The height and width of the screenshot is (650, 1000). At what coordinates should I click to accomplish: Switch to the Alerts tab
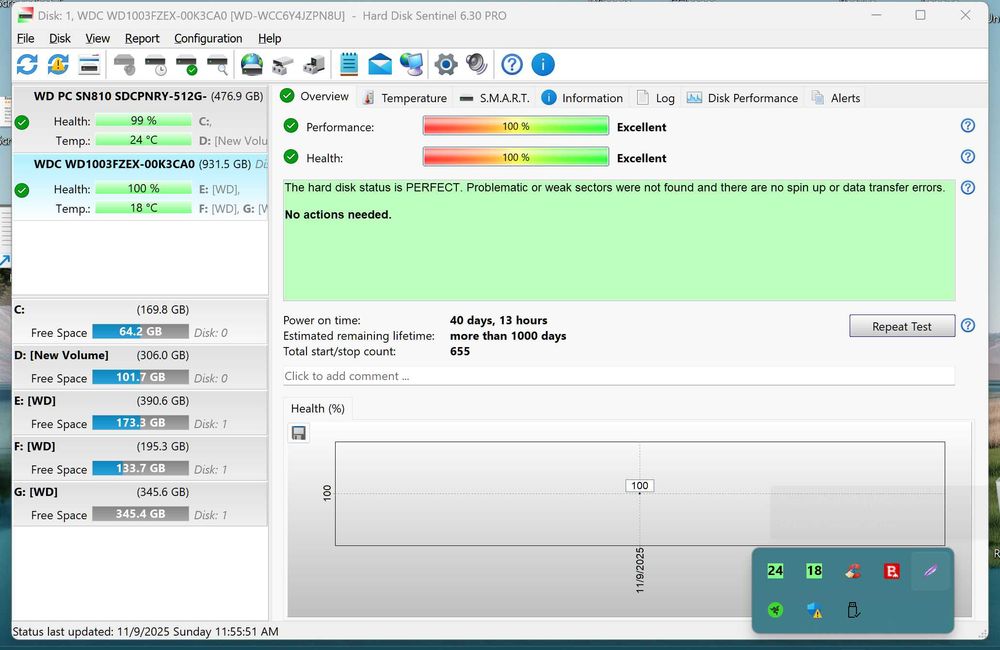click(836, 98)
